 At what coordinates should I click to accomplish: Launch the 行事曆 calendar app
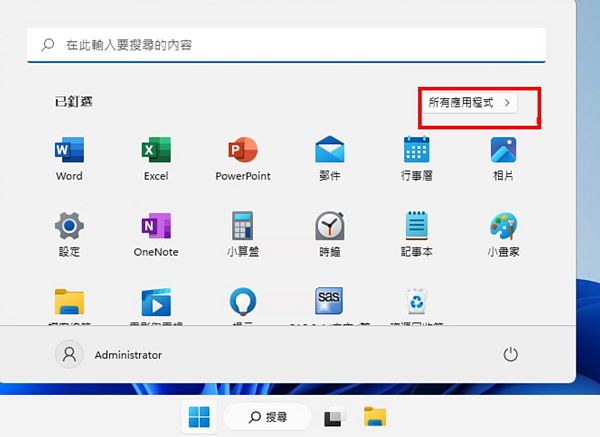click(x=416, y=152)
